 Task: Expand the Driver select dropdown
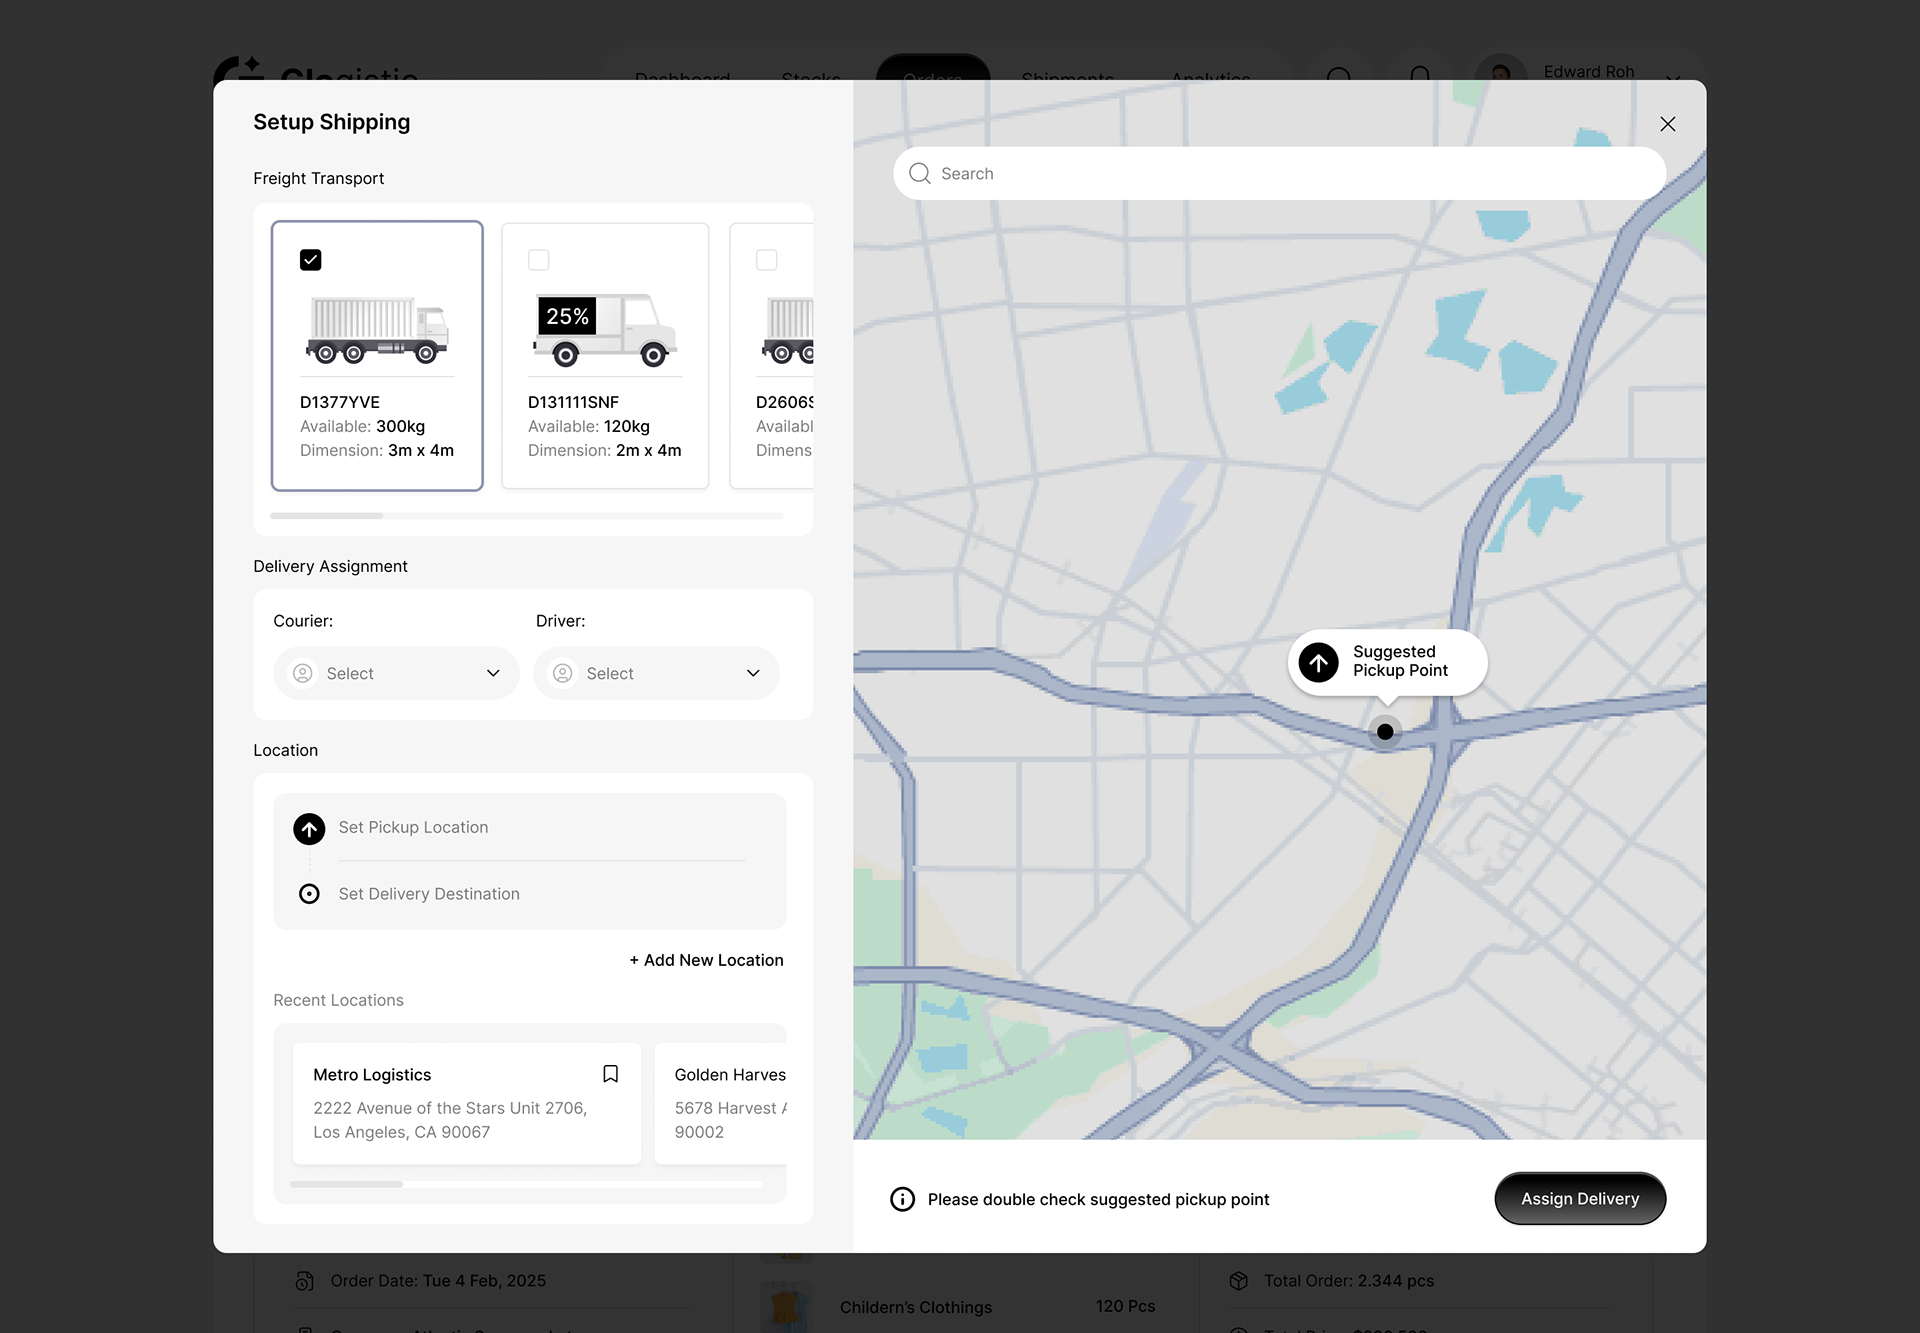[x=656, y=673]
